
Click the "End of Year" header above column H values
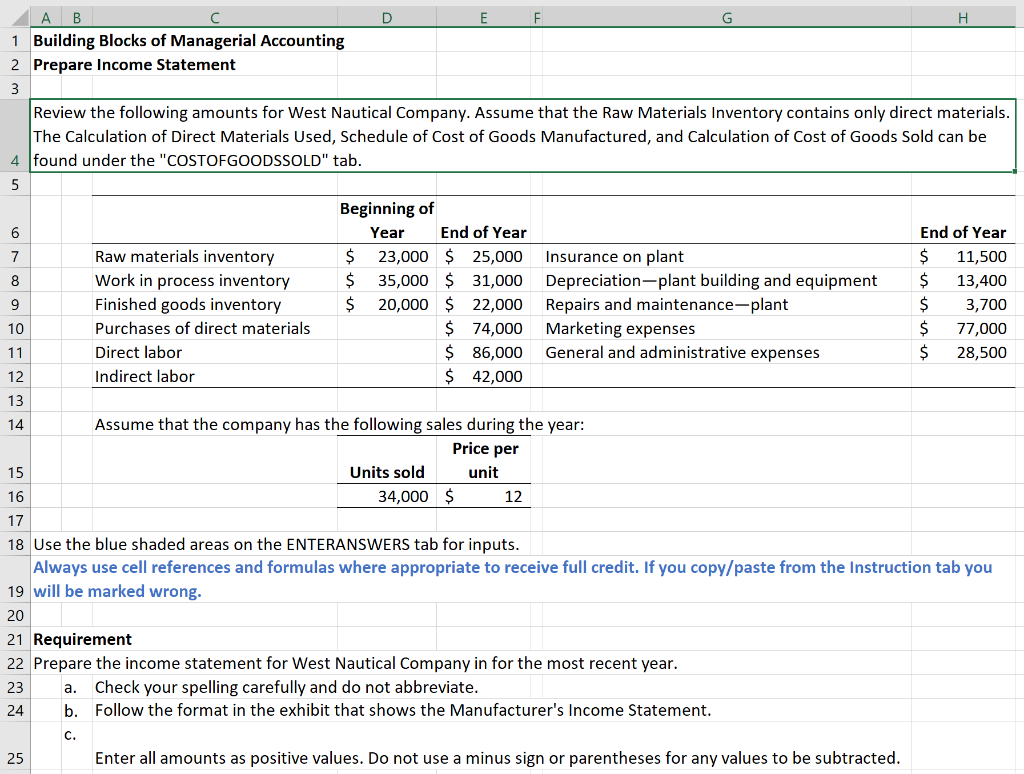click(963, 232)
